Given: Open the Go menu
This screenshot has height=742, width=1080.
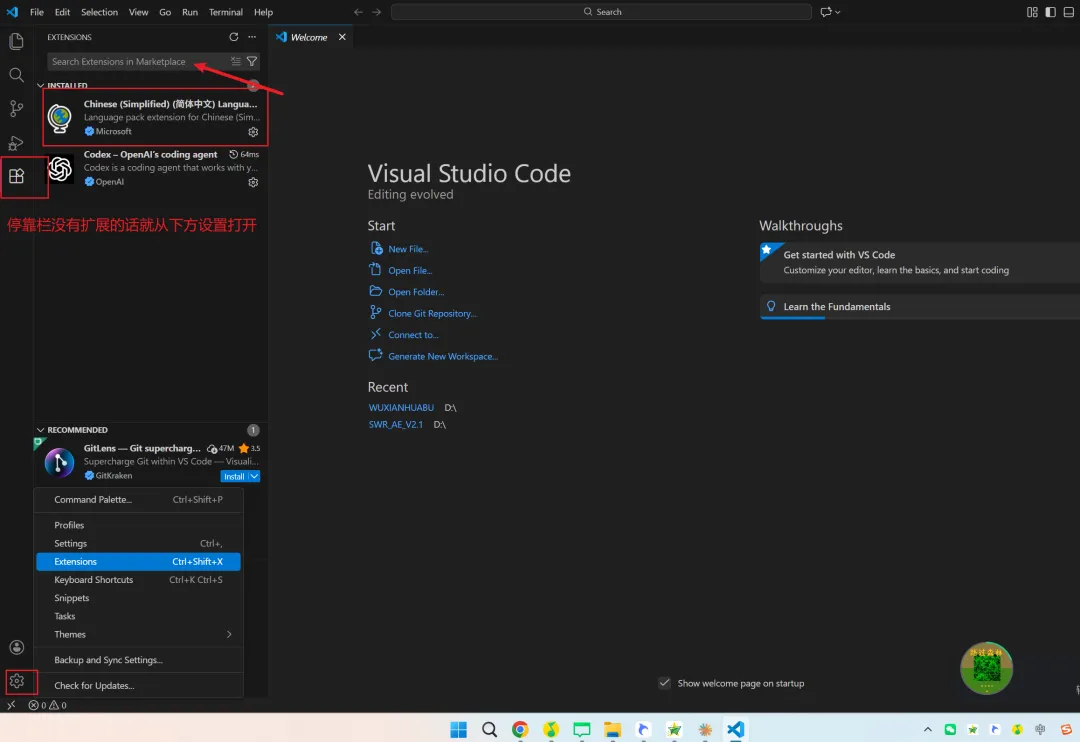Looking at the screenshot, I should point(165,12).
